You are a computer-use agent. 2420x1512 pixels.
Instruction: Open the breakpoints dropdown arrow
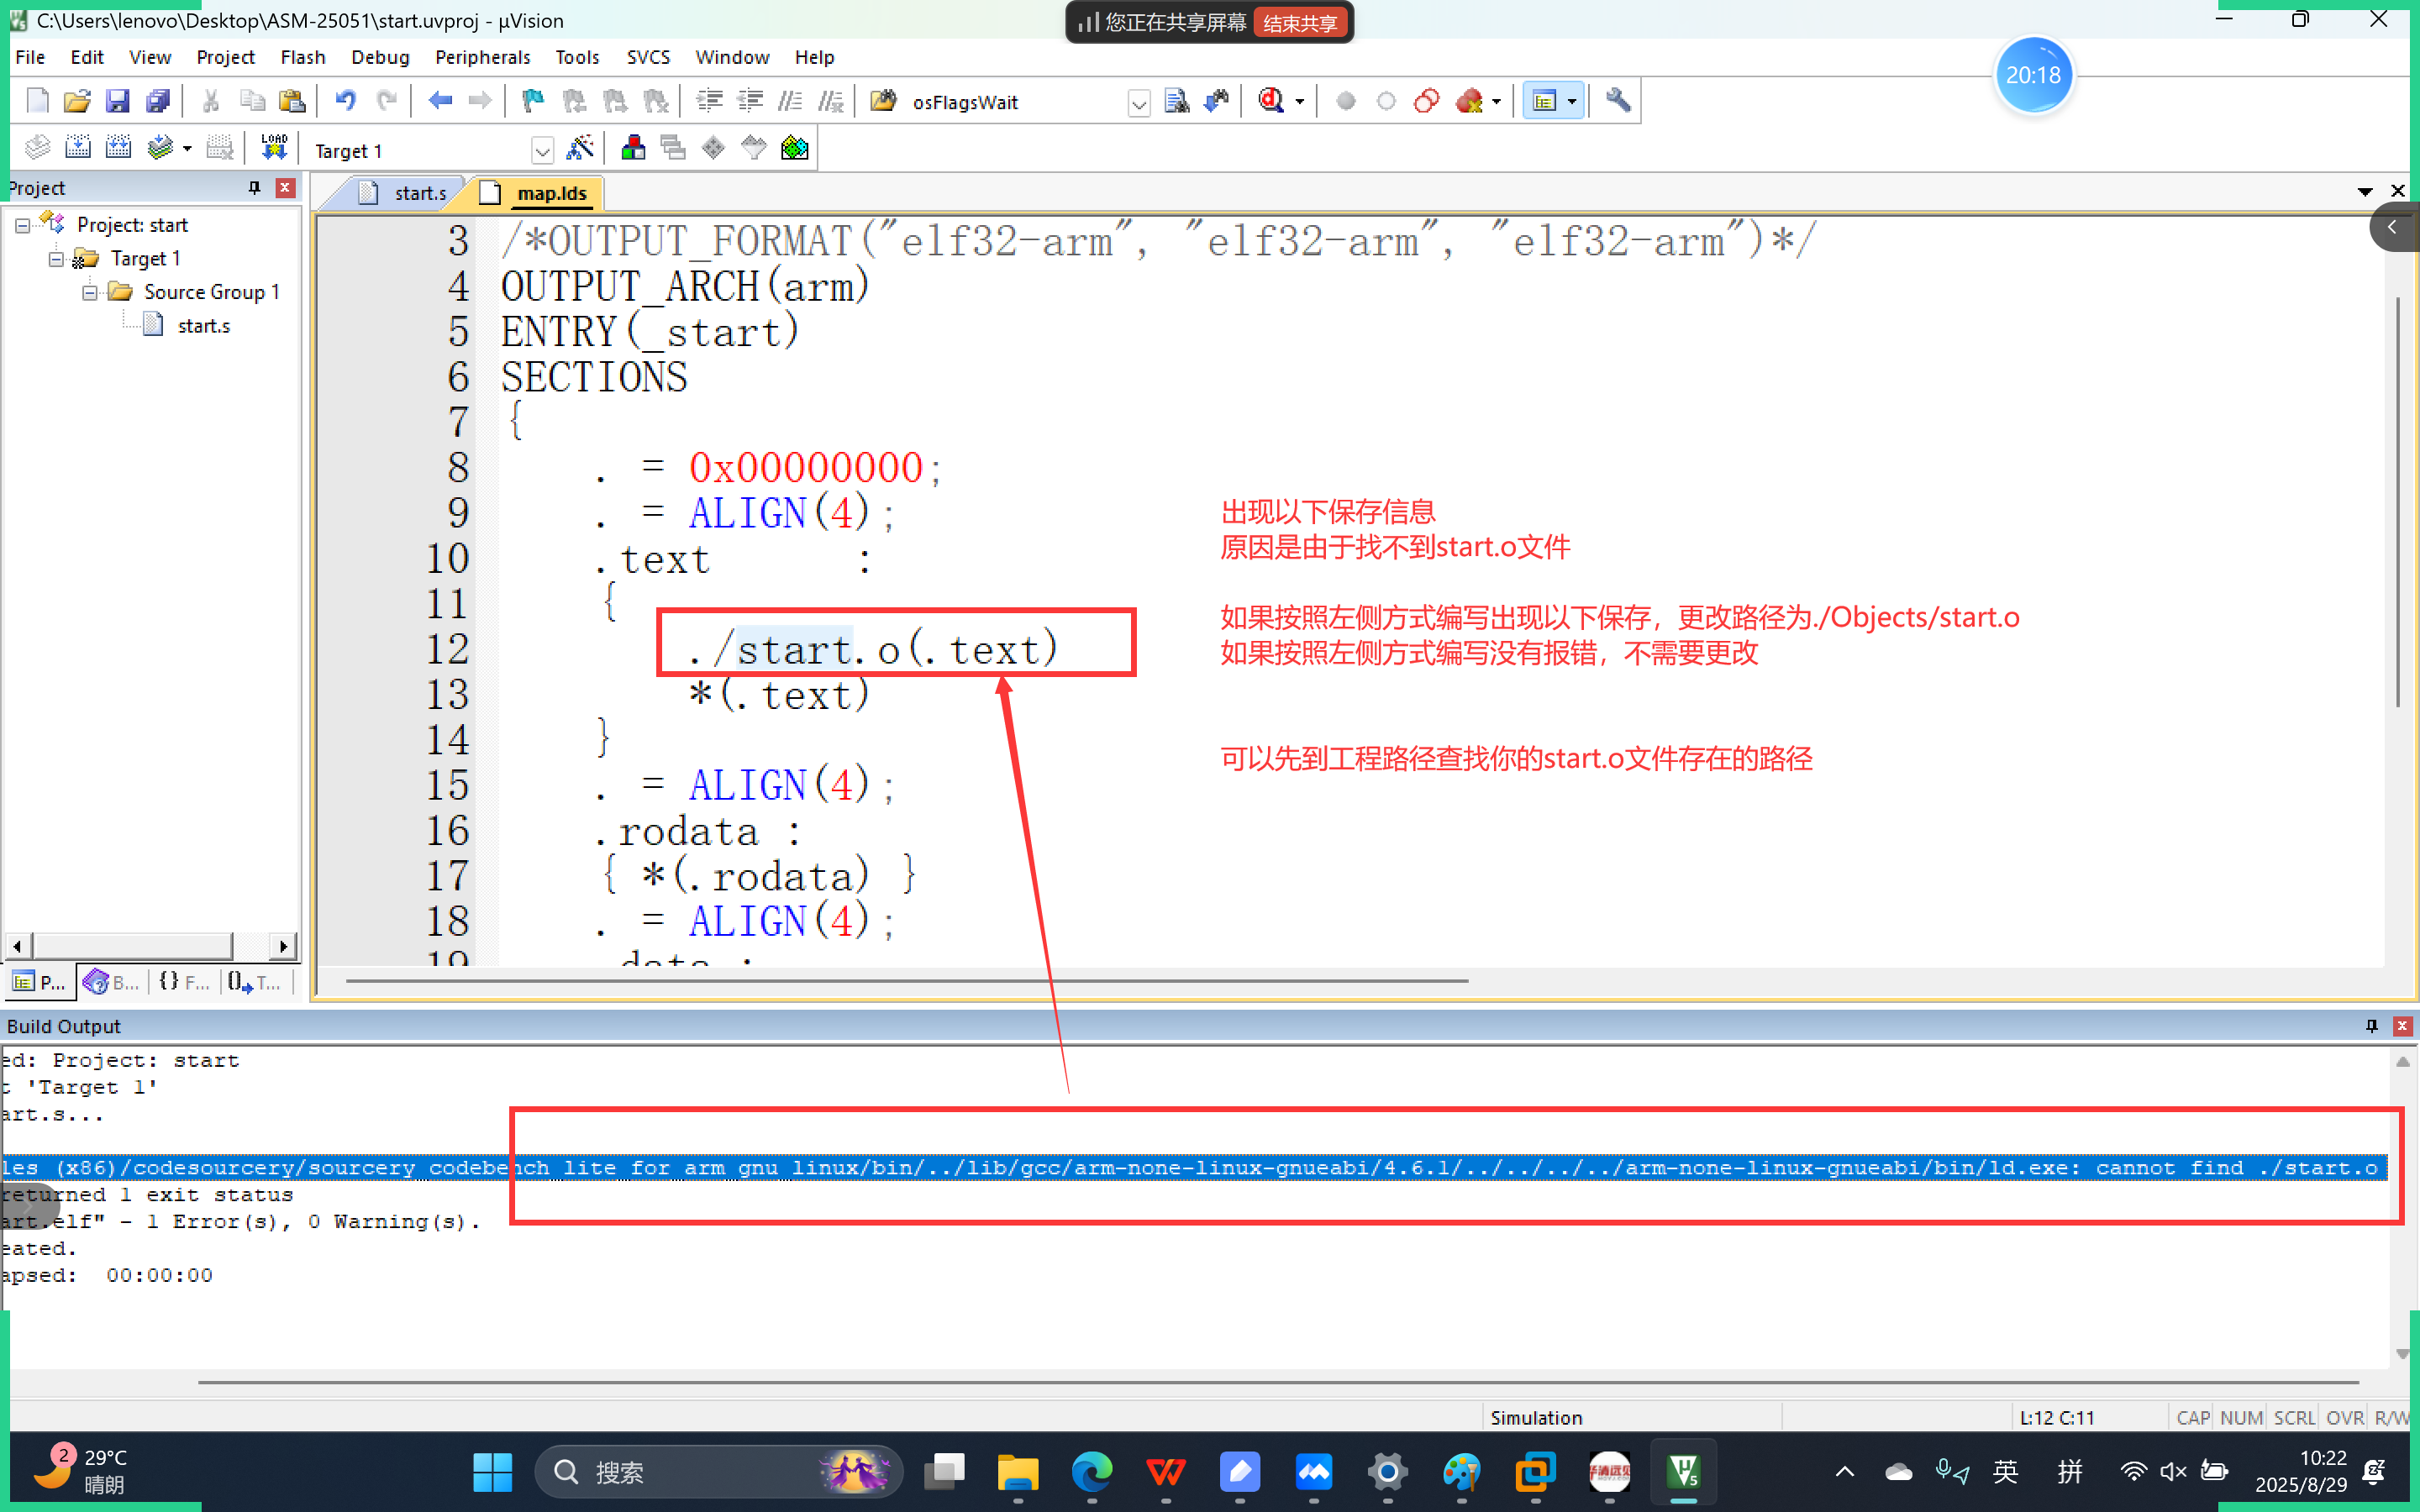pos(1496,102)
